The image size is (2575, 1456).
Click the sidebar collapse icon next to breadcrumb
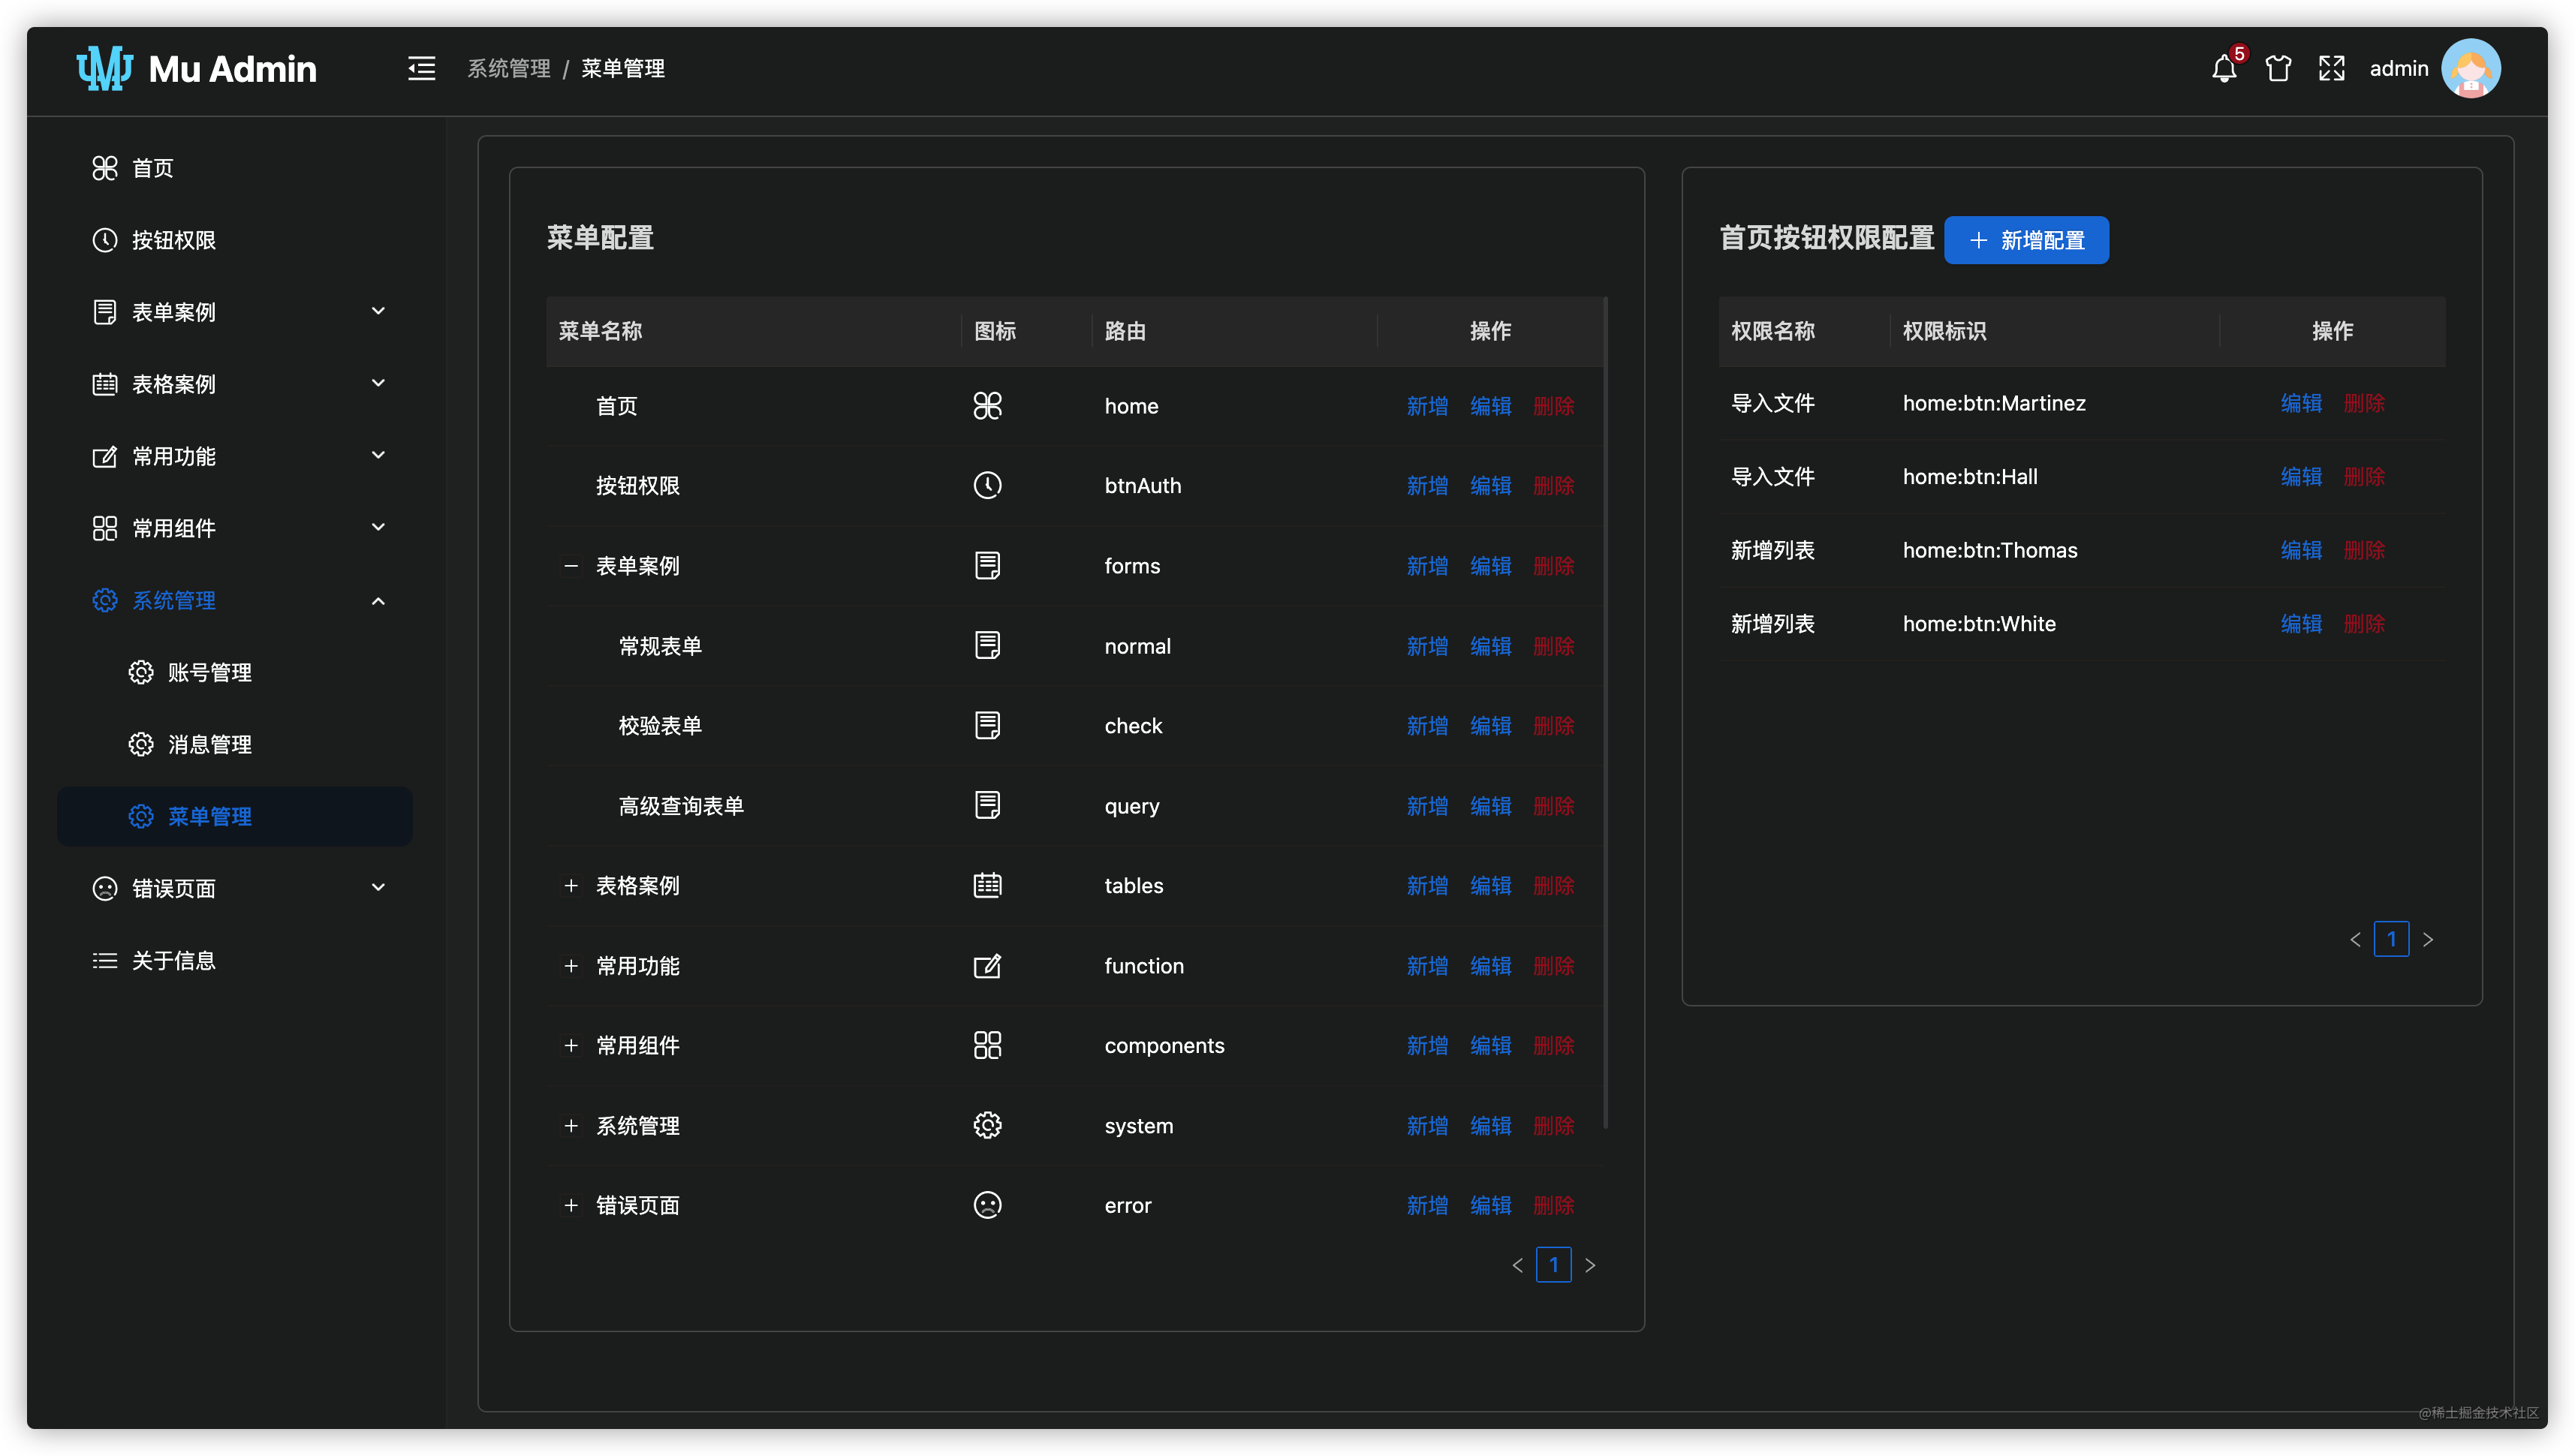(422, 68)
